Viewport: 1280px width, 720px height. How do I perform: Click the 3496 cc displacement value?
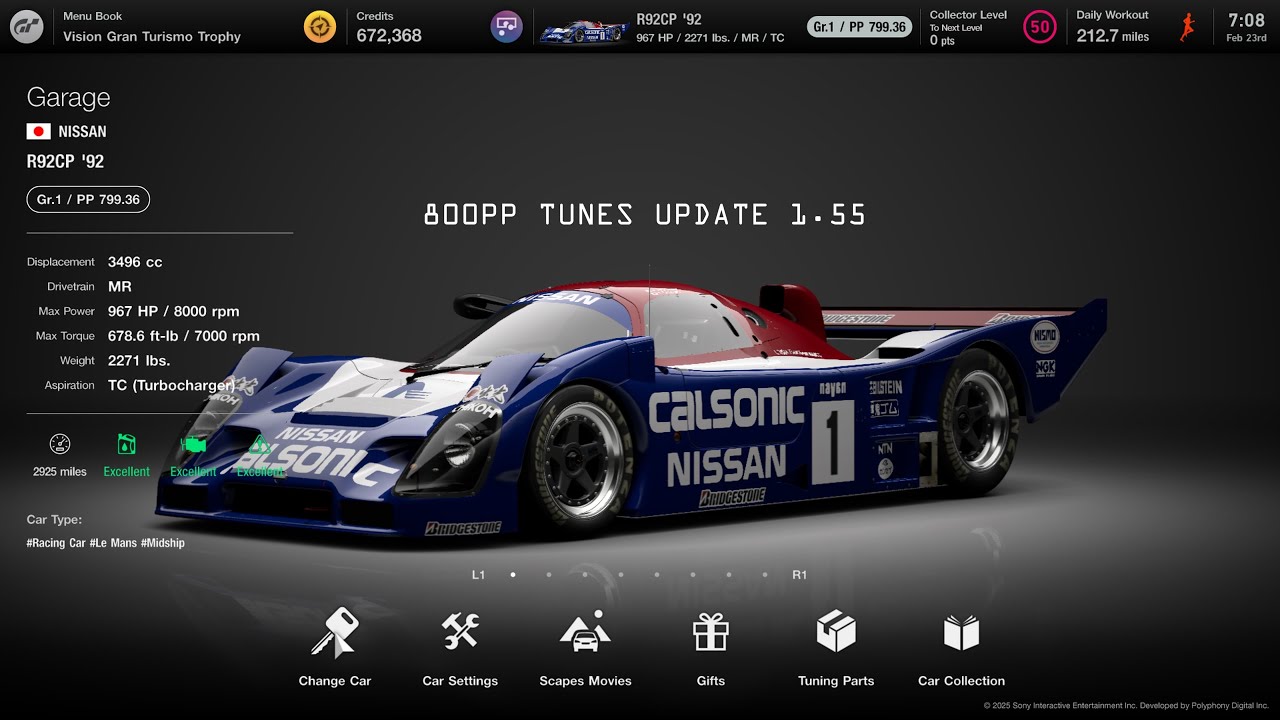point(135,262)
